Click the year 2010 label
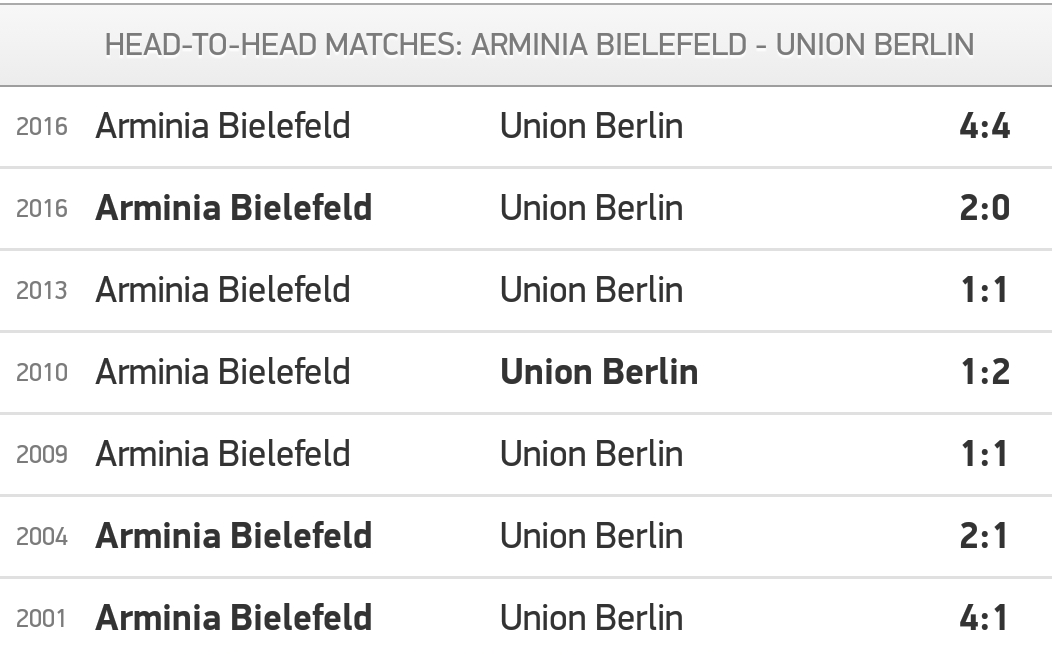This screenshot has width=1052, height=655. pyautogui.click(x=42, y=372)
